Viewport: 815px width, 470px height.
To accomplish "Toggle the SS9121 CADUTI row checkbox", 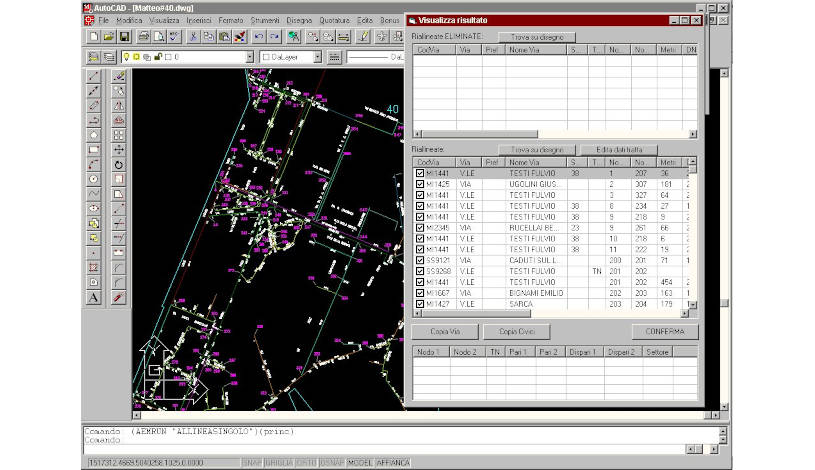I will 420,259.
